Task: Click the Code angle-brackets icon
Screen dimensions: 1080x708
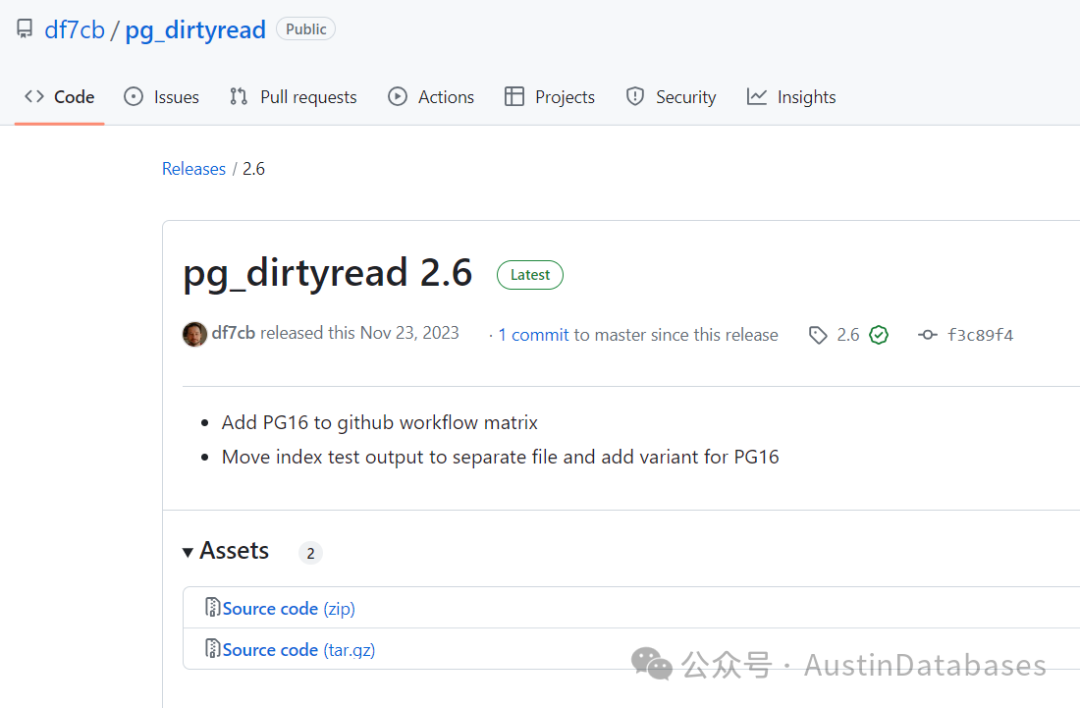Action: click(x=34, y=96)
